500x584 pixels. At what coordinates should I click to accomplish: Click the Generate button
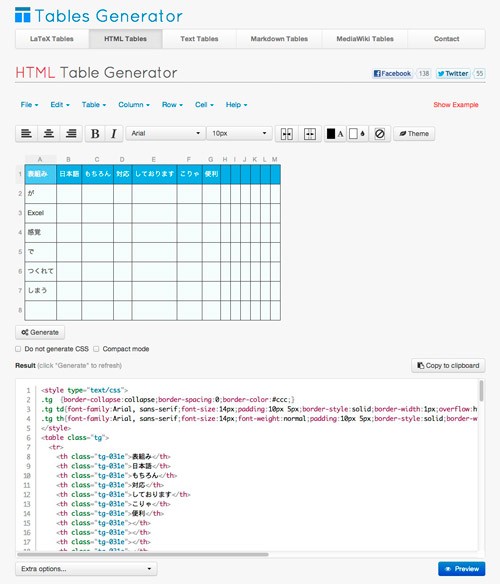point(40,332)
